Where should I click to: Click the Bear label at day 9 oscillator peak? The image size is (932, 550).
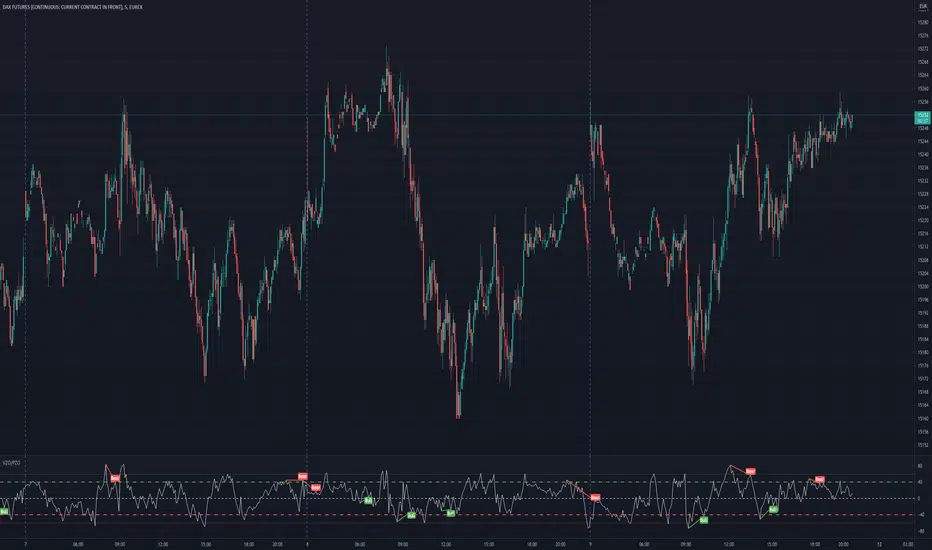[751, 471]
